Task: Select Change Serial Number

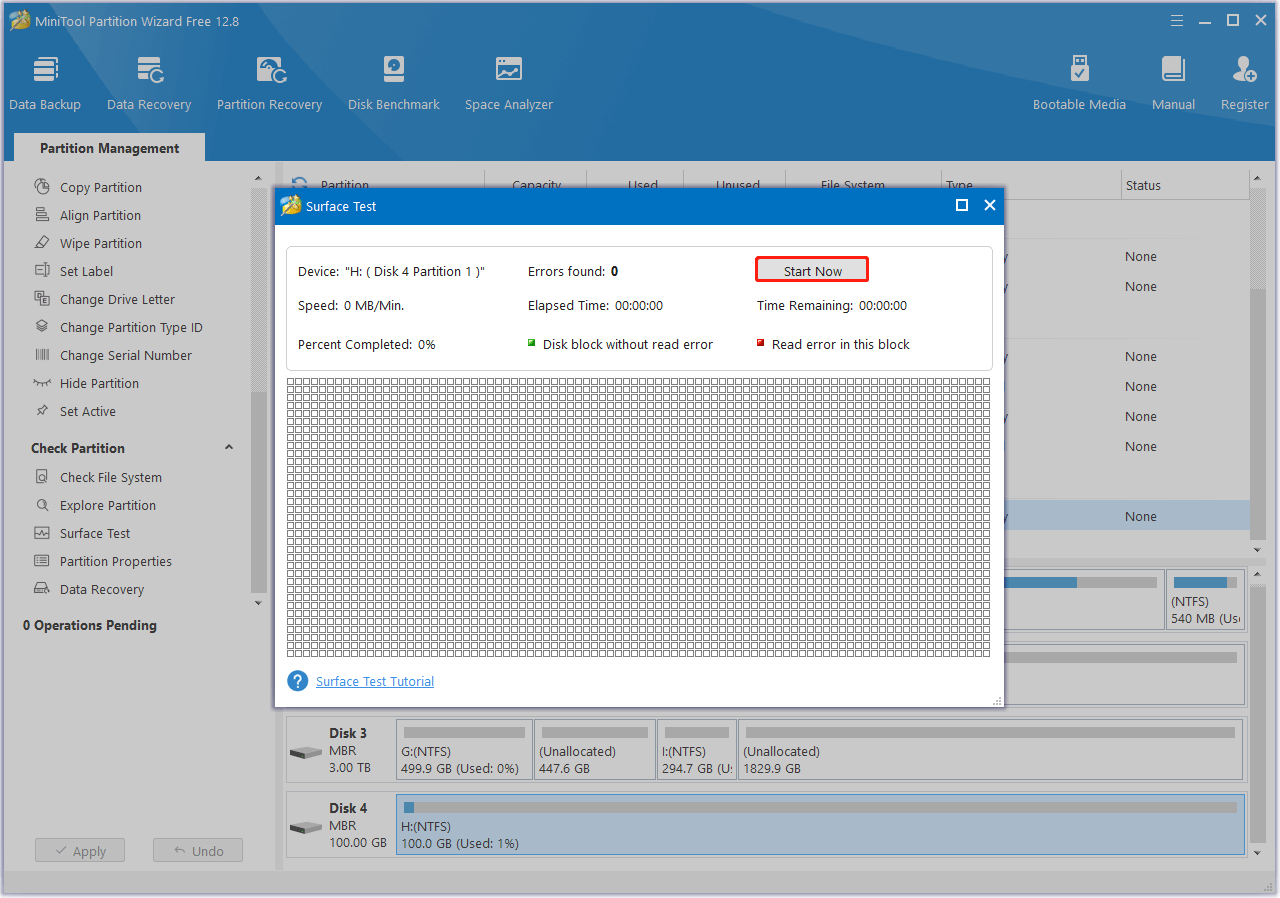Action: [x=126, y=355]
